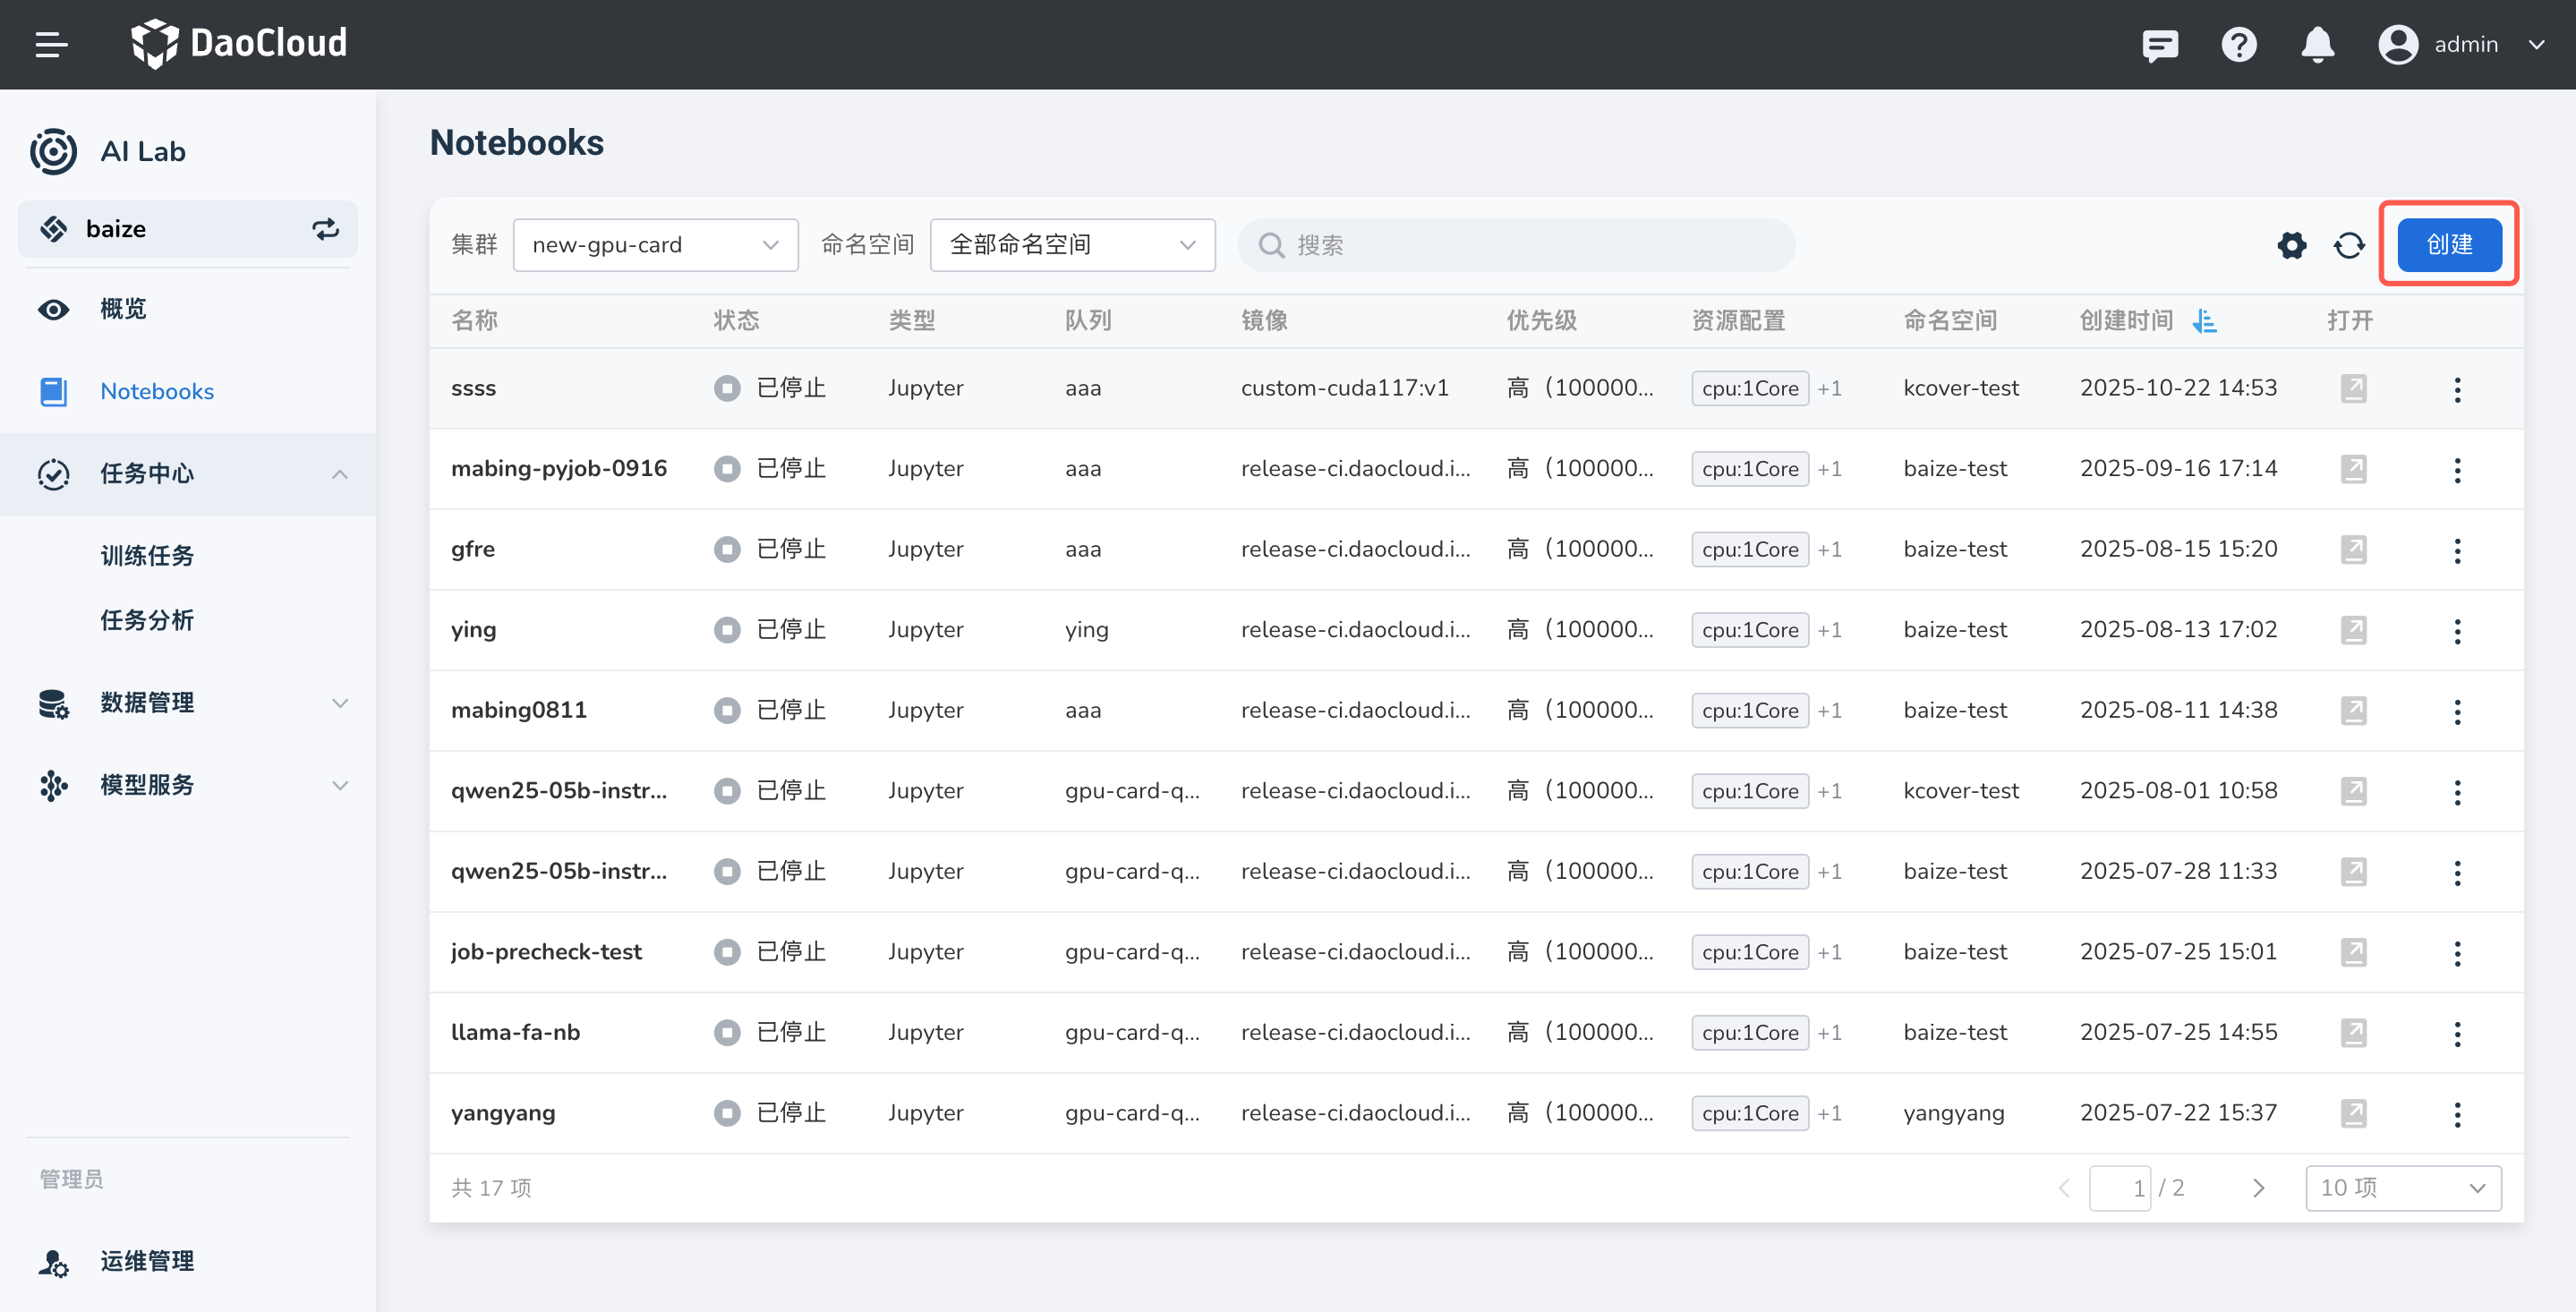2576x1312 pixels.
Task: Click the hamburger menu icon
Action: click(x=51, y=45)
